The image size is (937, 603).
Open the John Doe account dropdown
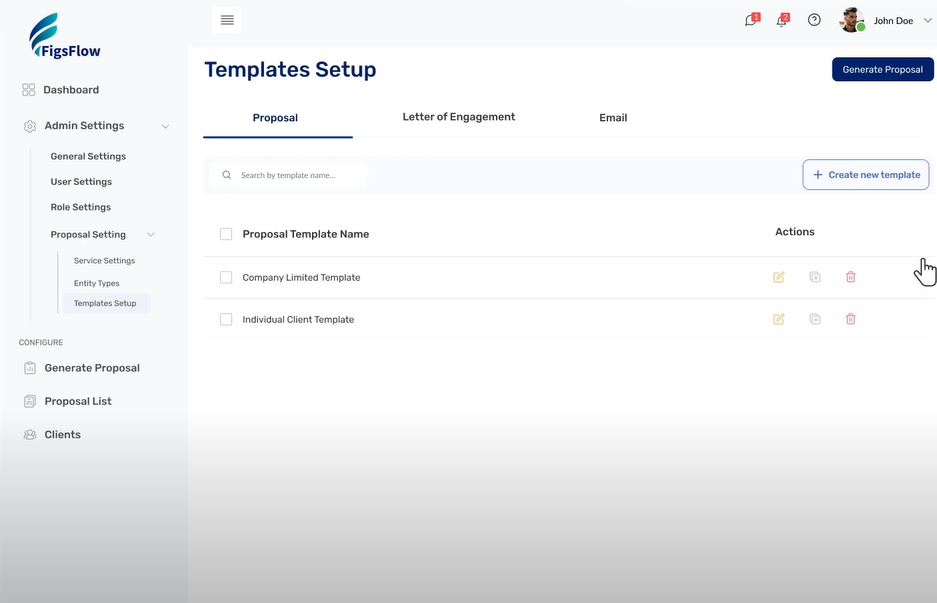[x=926, y=19]
